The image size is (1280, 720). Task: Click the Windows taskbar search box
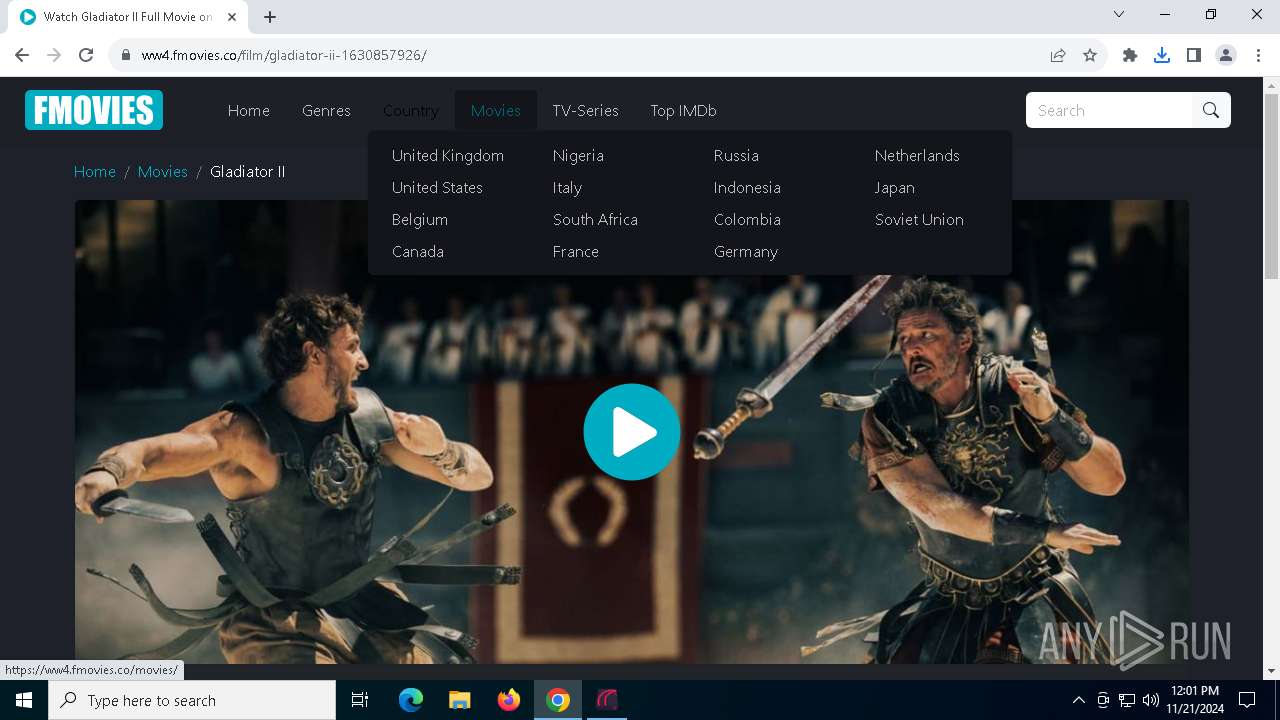click(192, 700)
